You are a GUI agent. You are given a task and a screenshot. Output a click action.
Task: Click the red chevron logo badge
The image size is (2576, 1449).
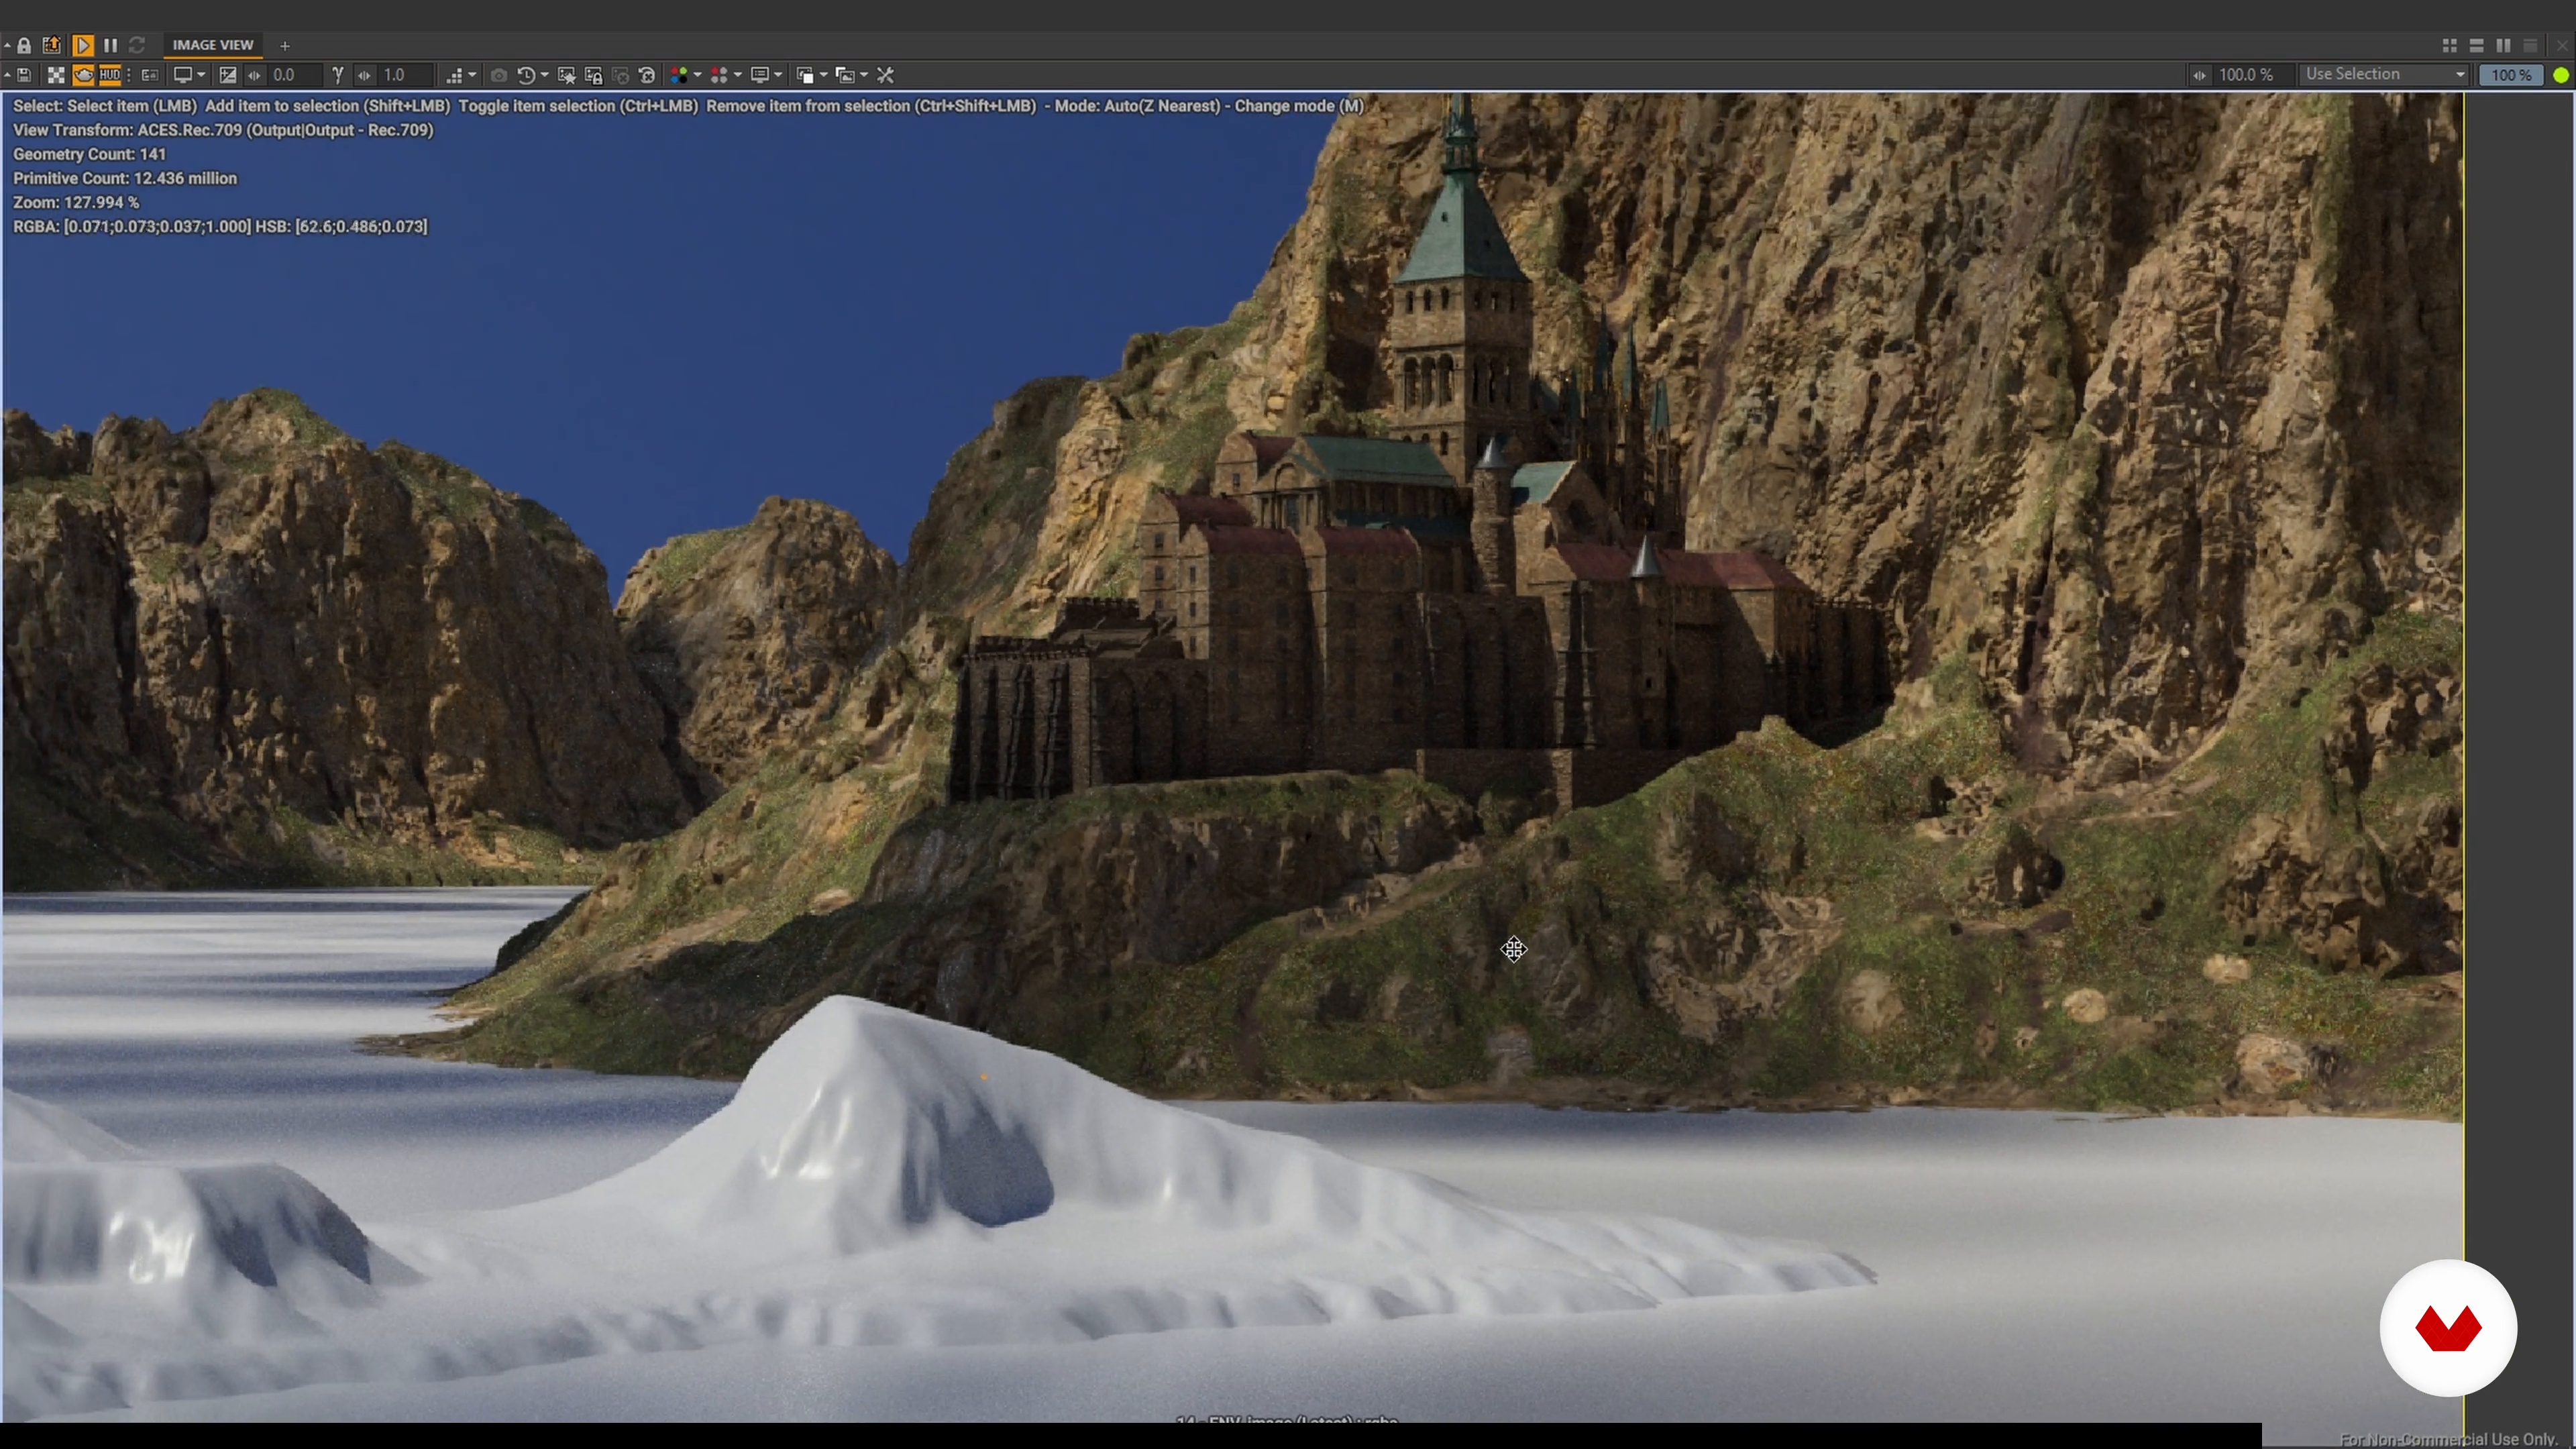pyautogui.click(x=2448, y=1328)
